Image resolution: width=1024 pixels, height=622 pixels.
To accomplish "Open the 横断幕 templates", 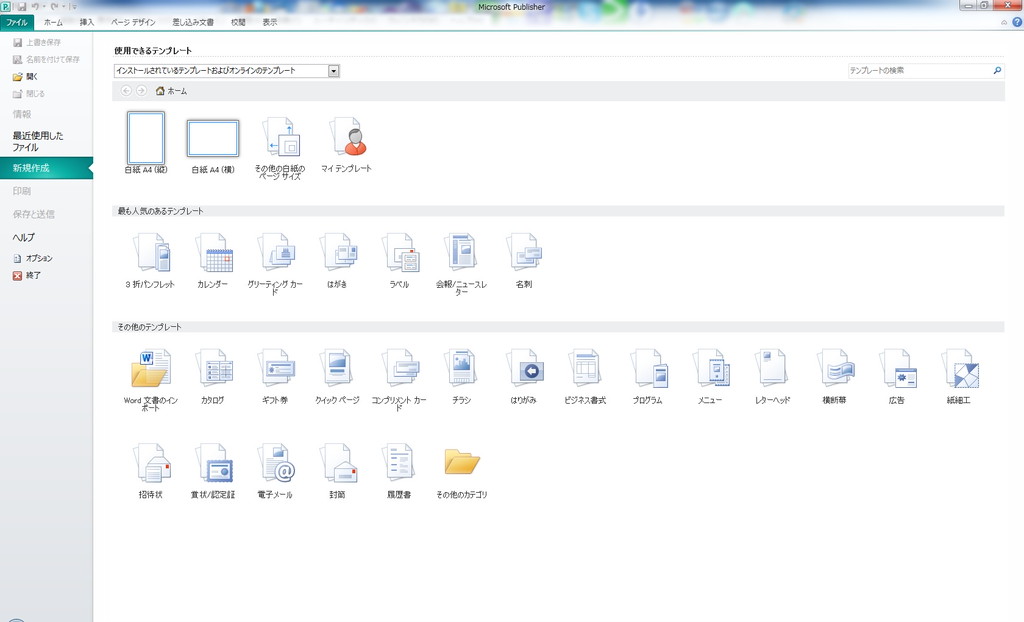I will [x=835, y=376].
